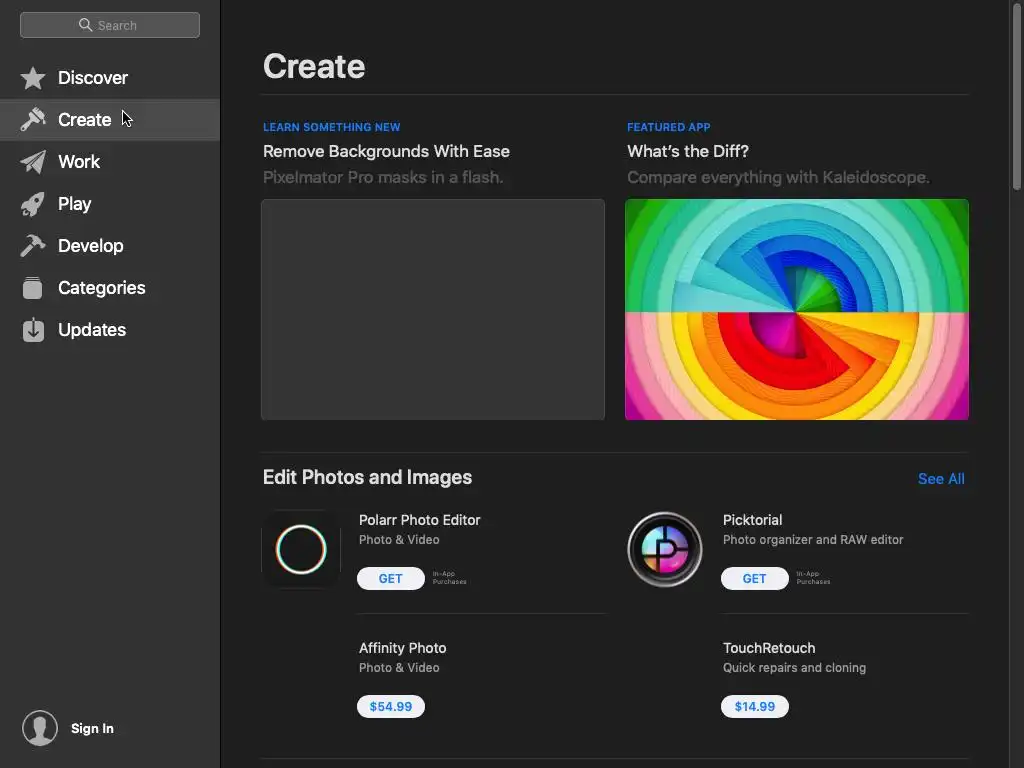Click the user account avatar icon
The width and height of the screenshot is (1024, 768).
[x=40, y=728]
